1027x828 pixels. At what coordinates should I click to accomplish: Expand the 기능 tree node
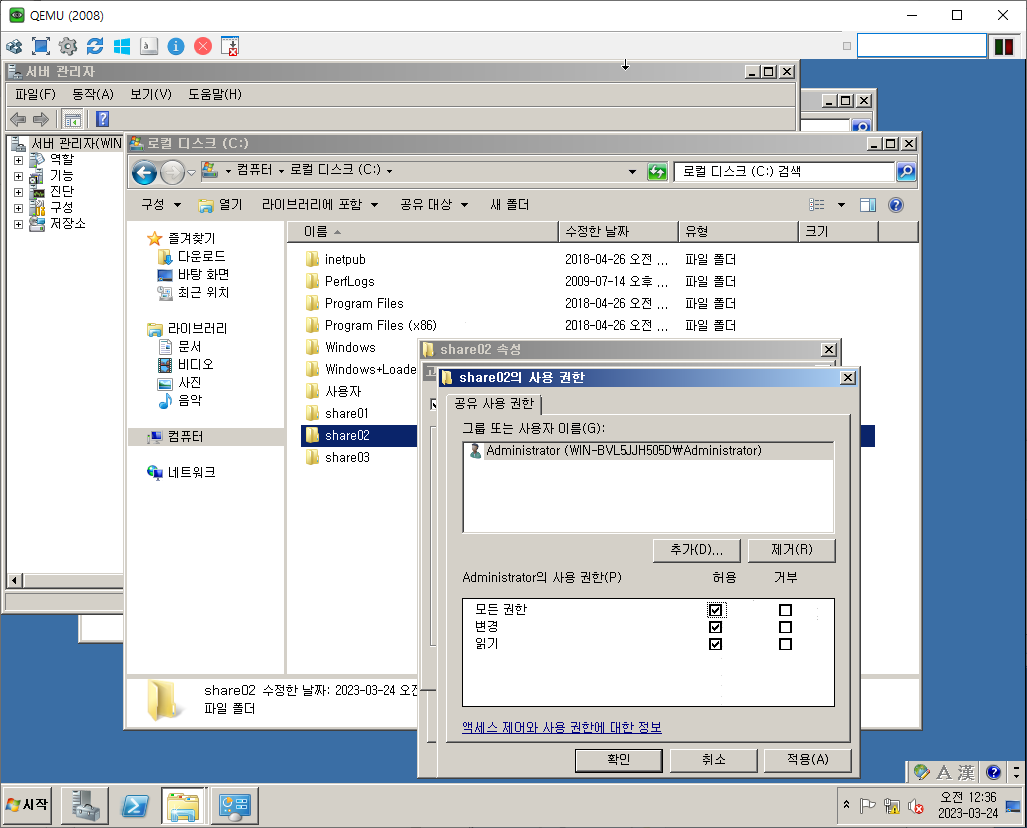(x=18, y=176)
